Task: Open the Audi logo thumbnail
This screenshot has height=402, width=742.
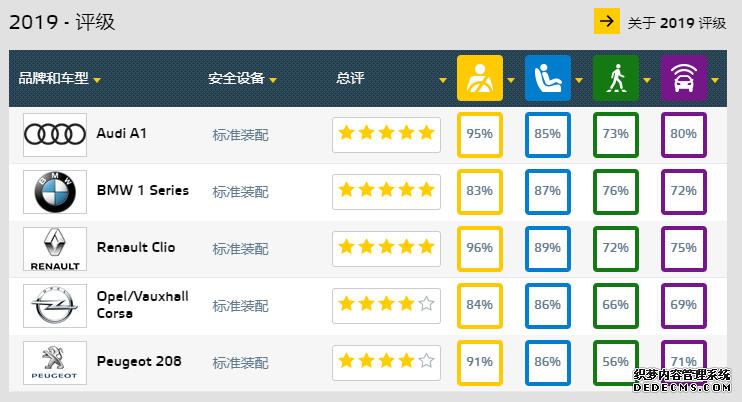Action: coord(55,135)
